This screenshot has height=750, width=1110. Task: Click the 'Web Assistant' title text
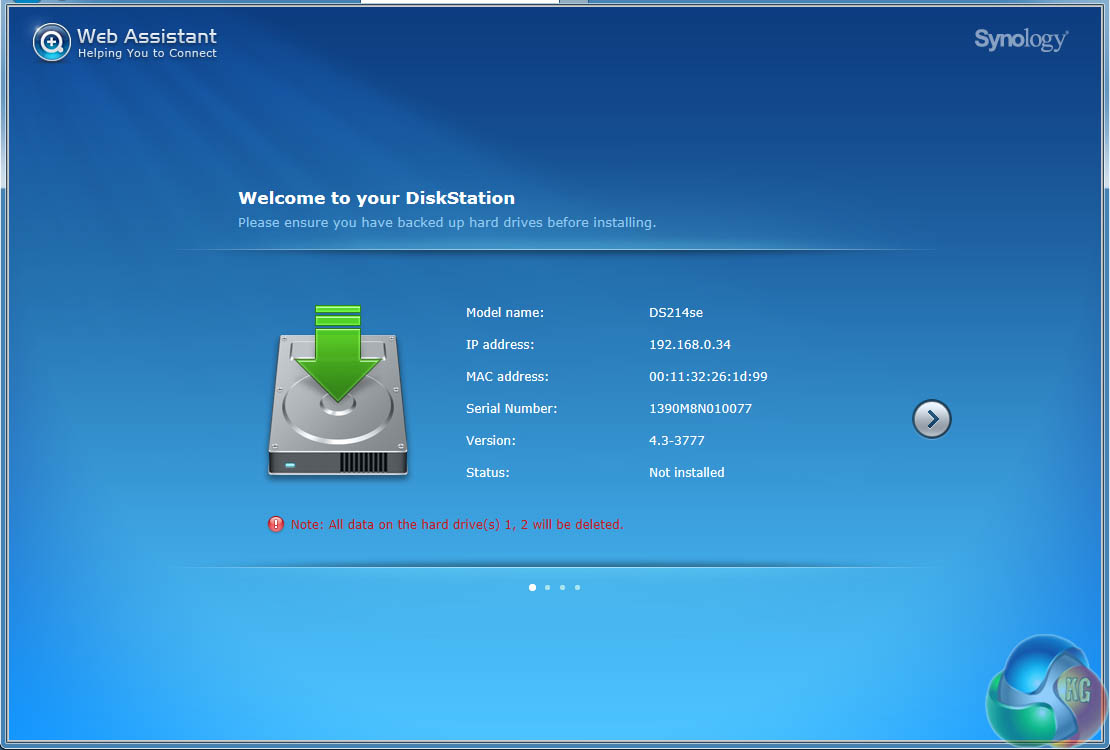[x=147, y=36]
